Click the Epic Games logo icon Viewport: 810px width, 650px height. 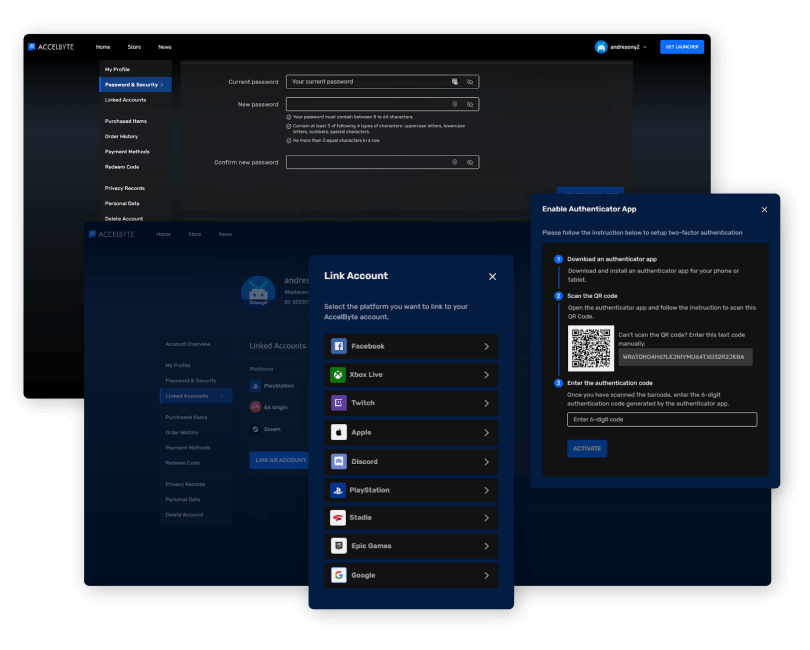[338, 546]
